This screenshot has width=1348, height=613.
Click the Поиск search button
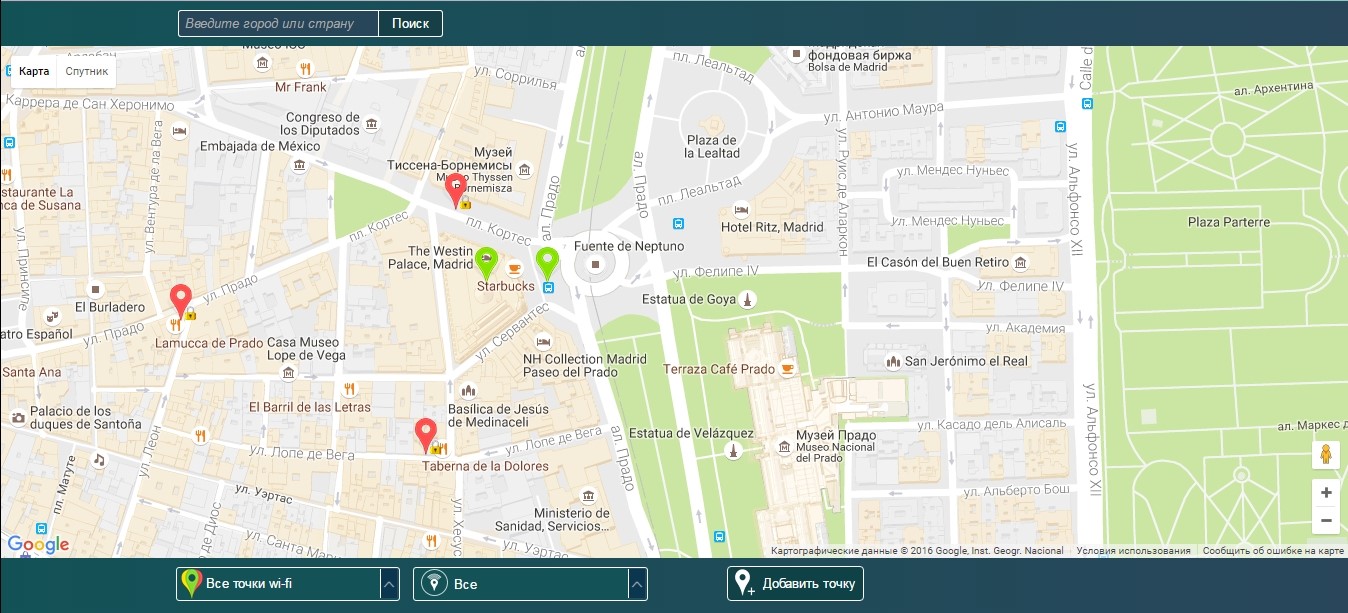[410, 23]
